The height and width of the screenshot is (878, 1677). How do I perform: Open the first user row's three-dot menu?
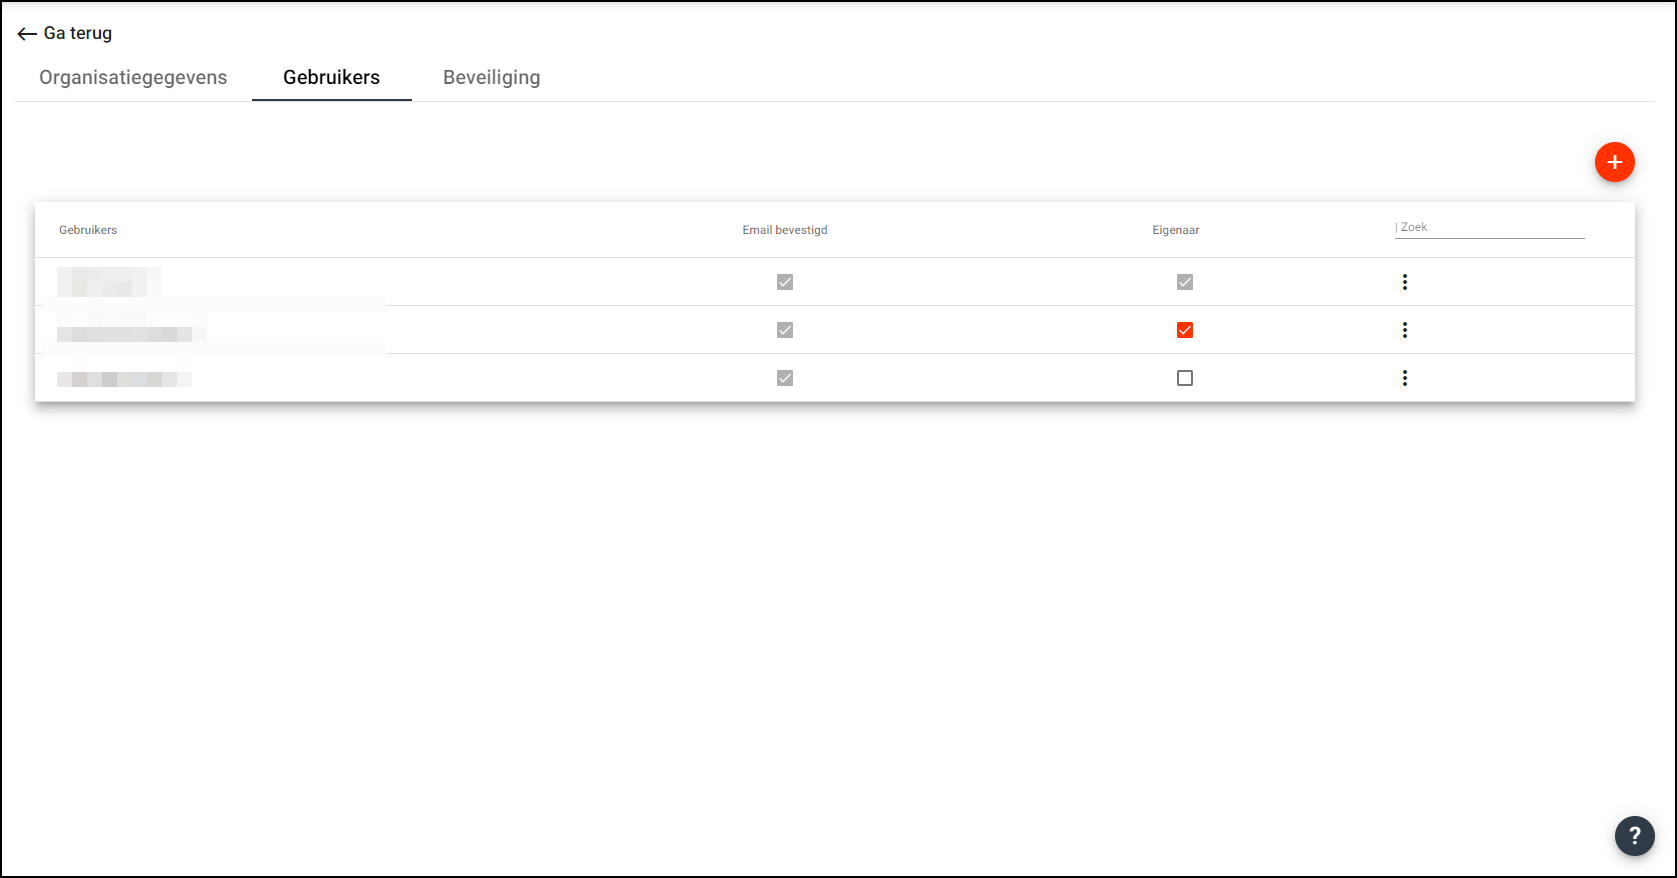pos(1404,282)
